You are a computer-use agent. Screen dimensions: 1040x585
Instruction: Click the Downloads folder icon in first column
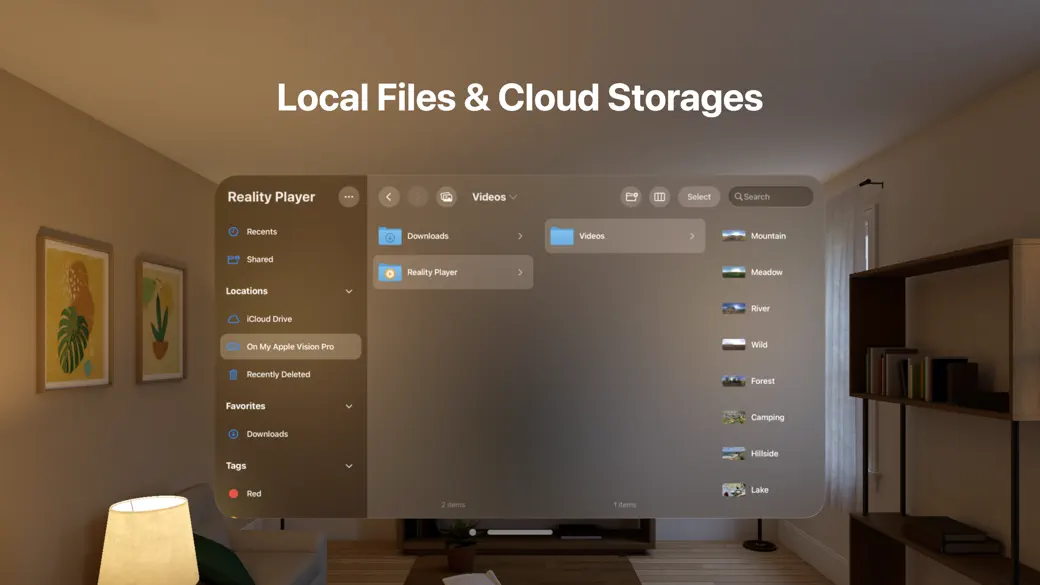(x=390, y=236)
